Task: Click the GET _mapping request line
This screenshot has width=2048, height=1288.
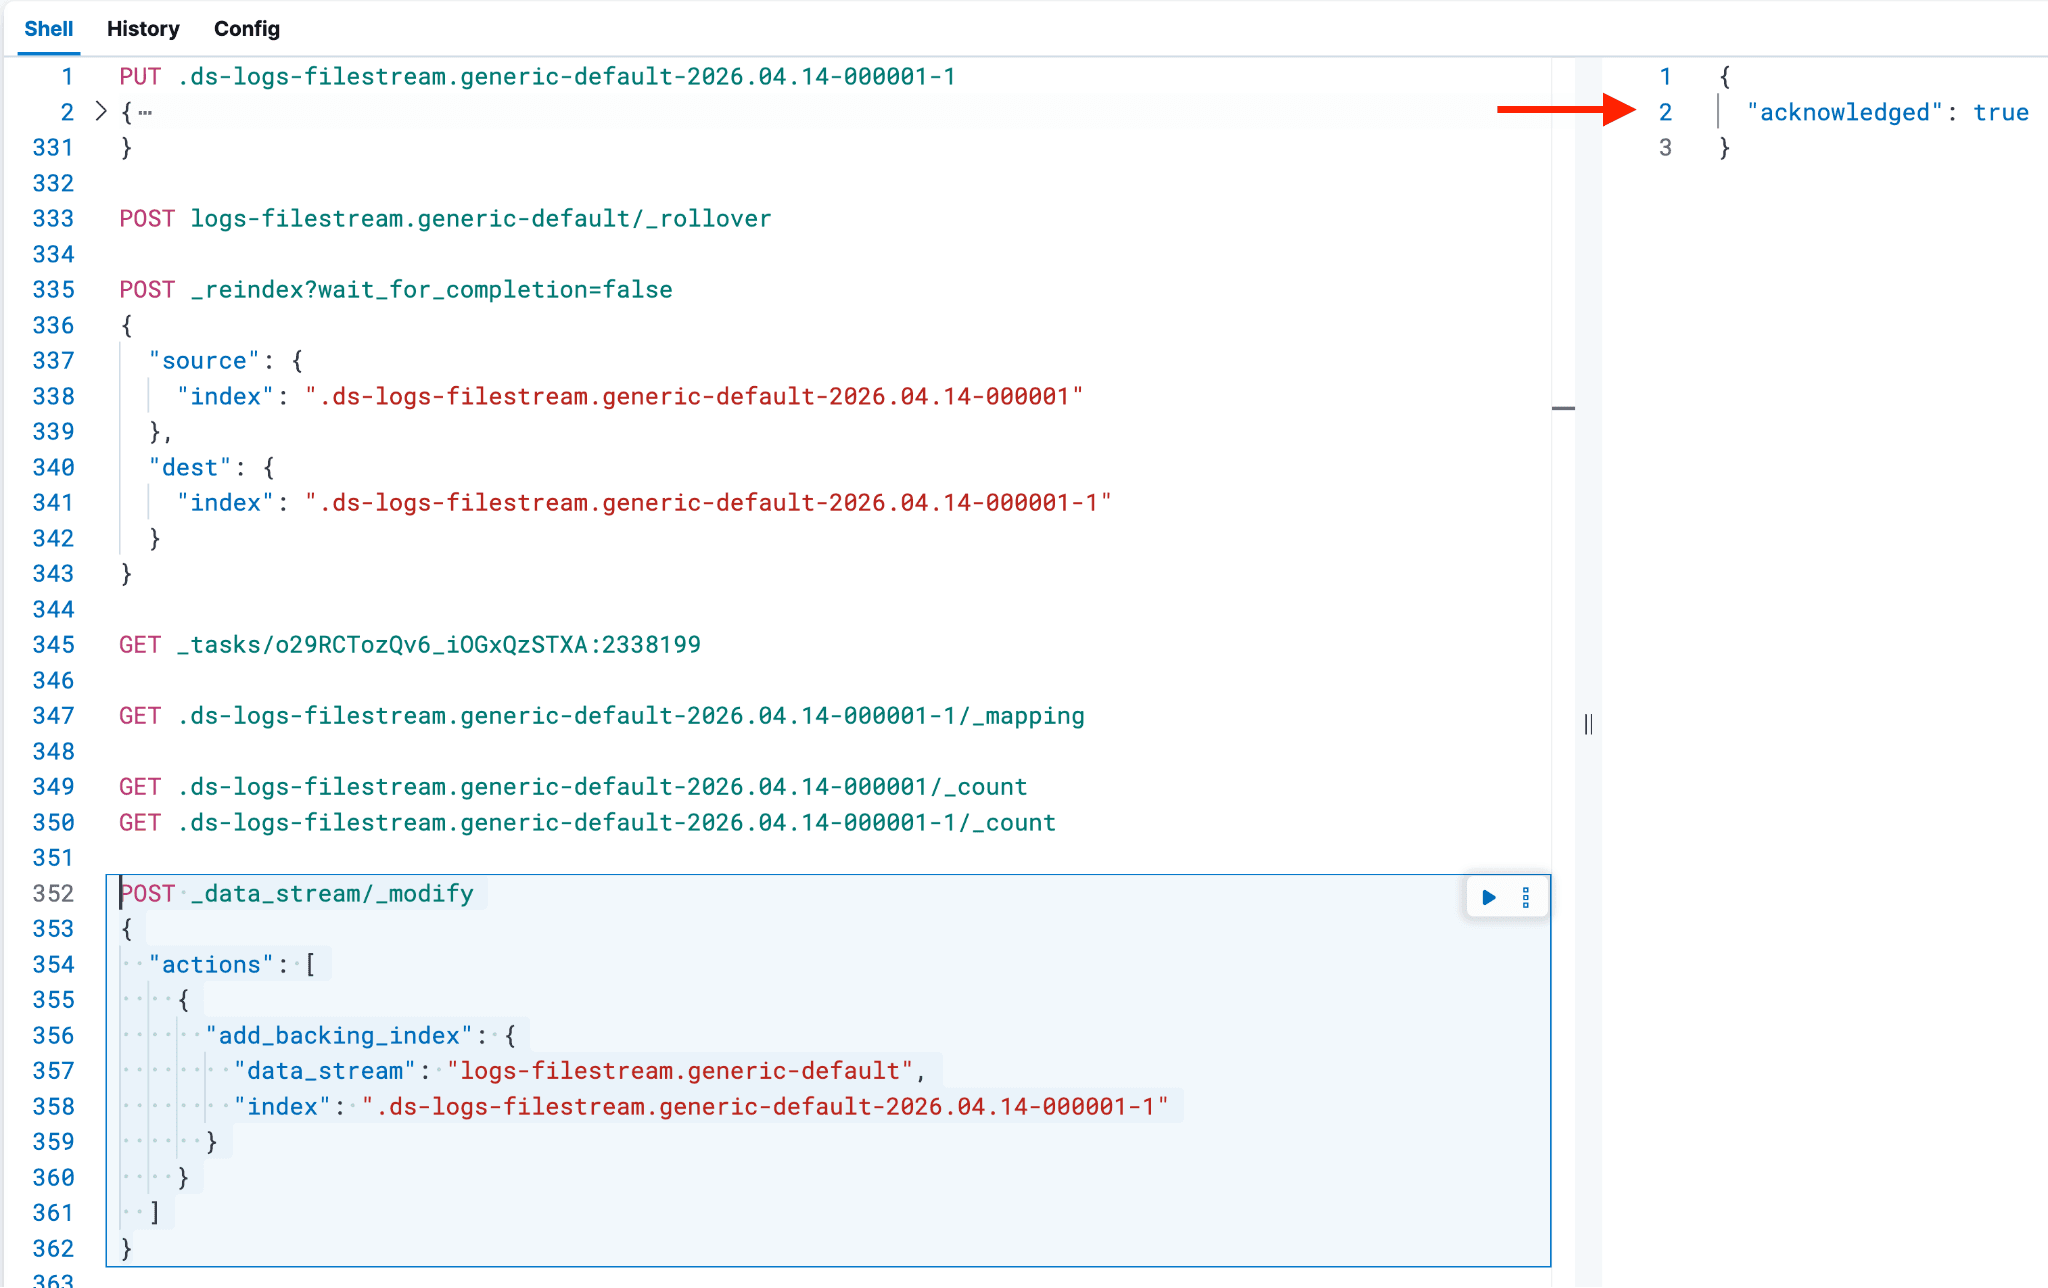Action: click(601, 716)
